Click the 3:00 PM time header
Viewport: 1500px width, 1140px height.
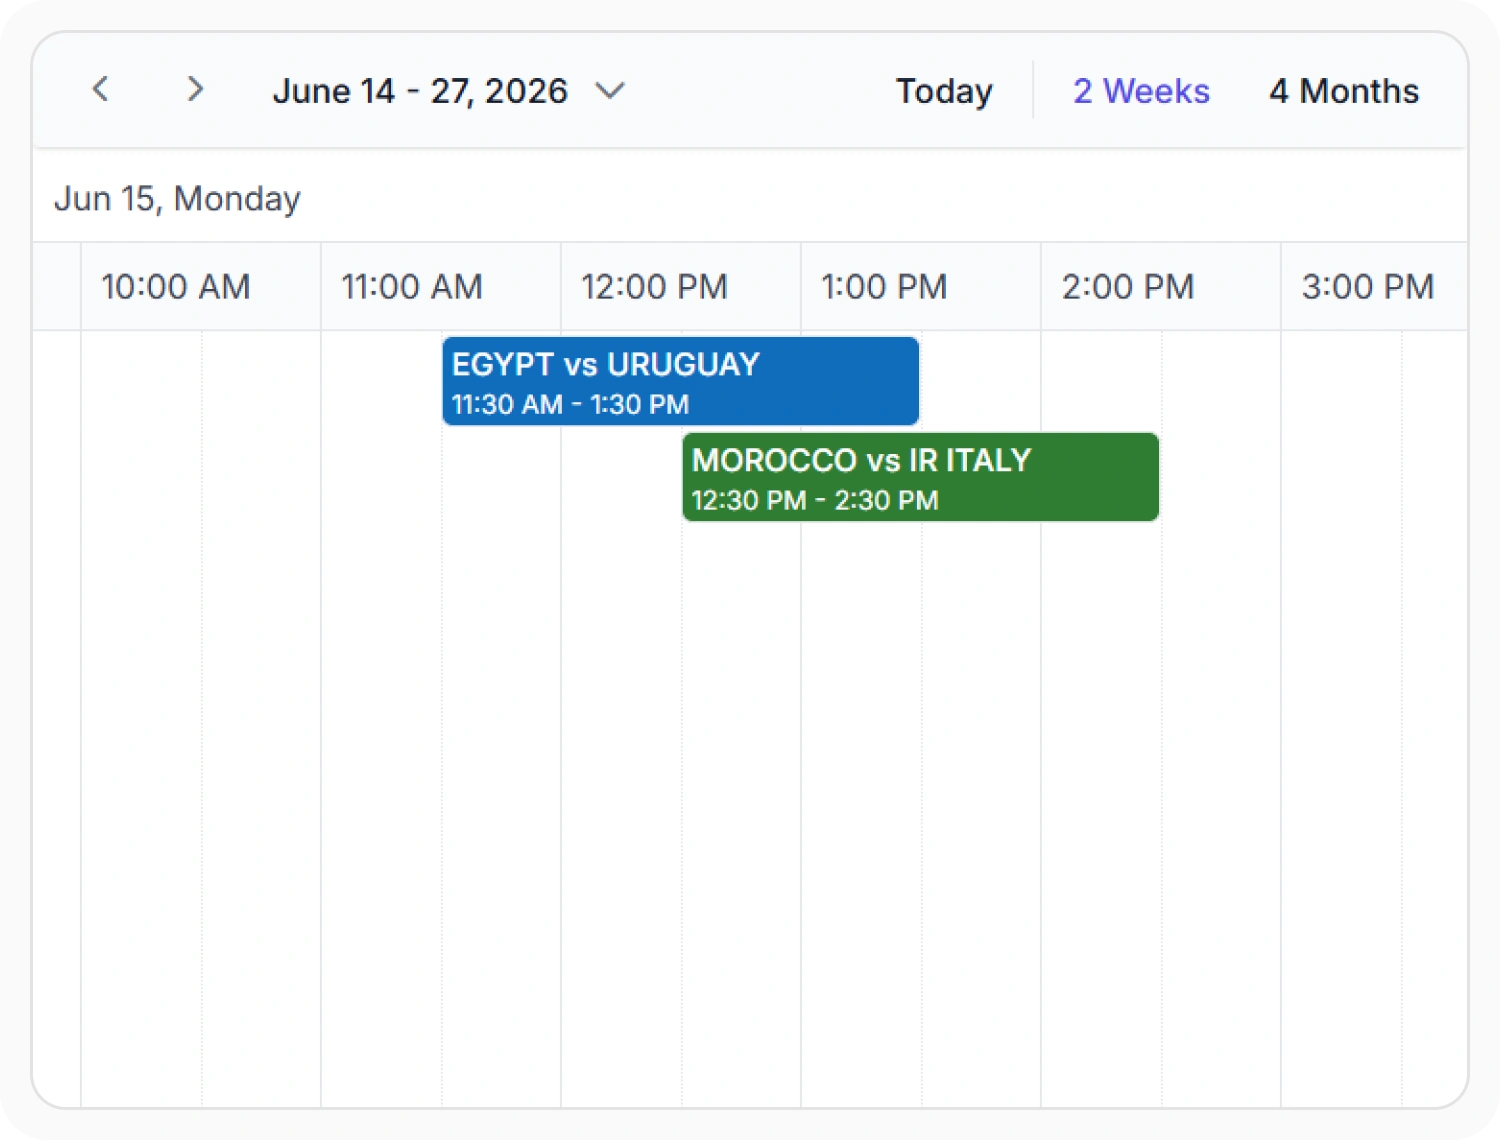click(x=1374, y=287)
